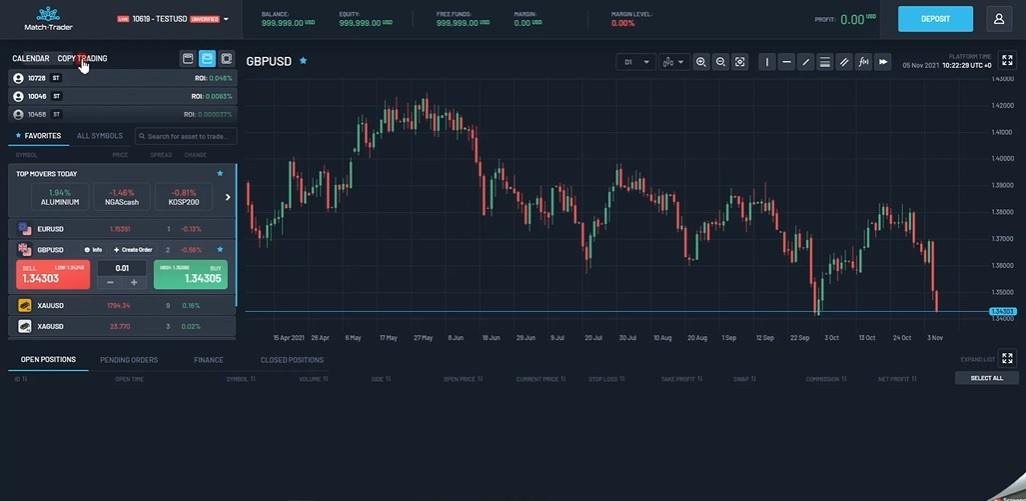Click the fit chart to screen icon
The image size is (1026, 501).
pyautogui.click(x=740, y=62)
